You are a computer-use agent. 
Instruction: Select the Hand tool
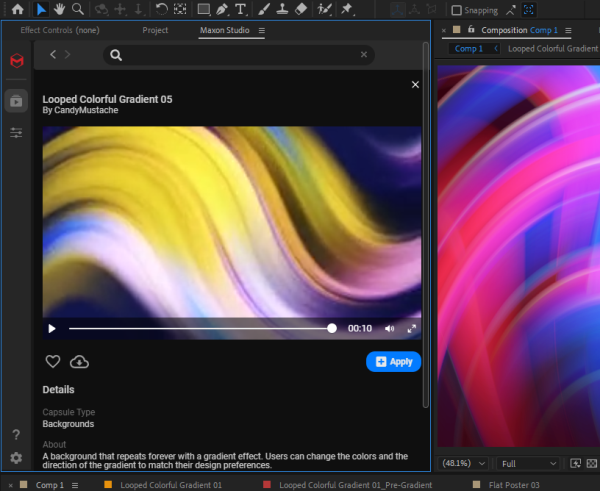(x=59, y=9)
